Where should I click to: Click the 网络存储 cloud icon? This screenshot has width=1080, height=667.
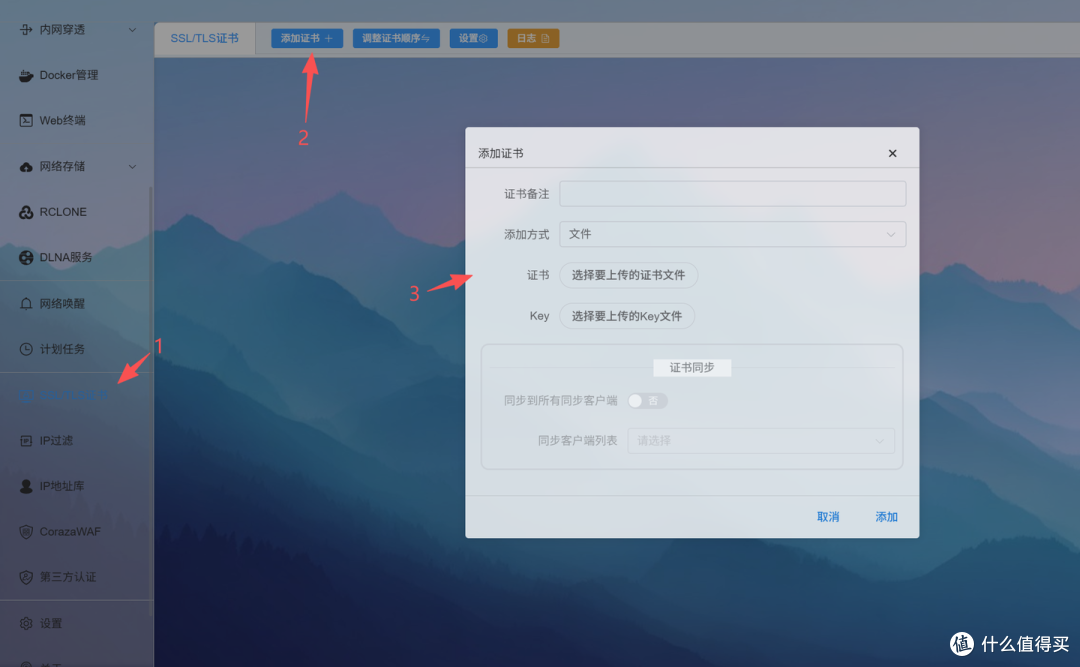coord(26,167)
